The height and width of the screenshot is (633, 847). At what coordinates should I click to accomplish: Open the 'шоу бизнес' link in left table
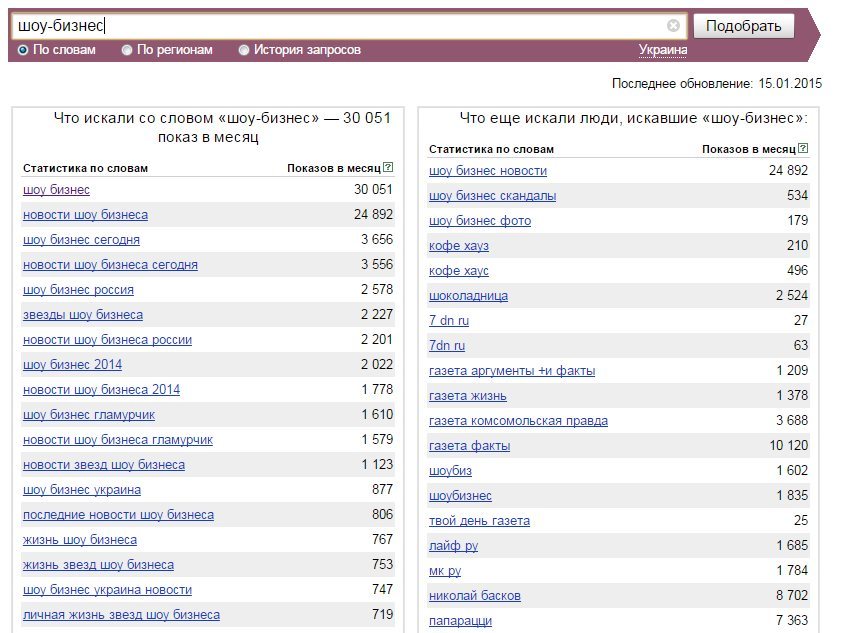tap(56, 190)
